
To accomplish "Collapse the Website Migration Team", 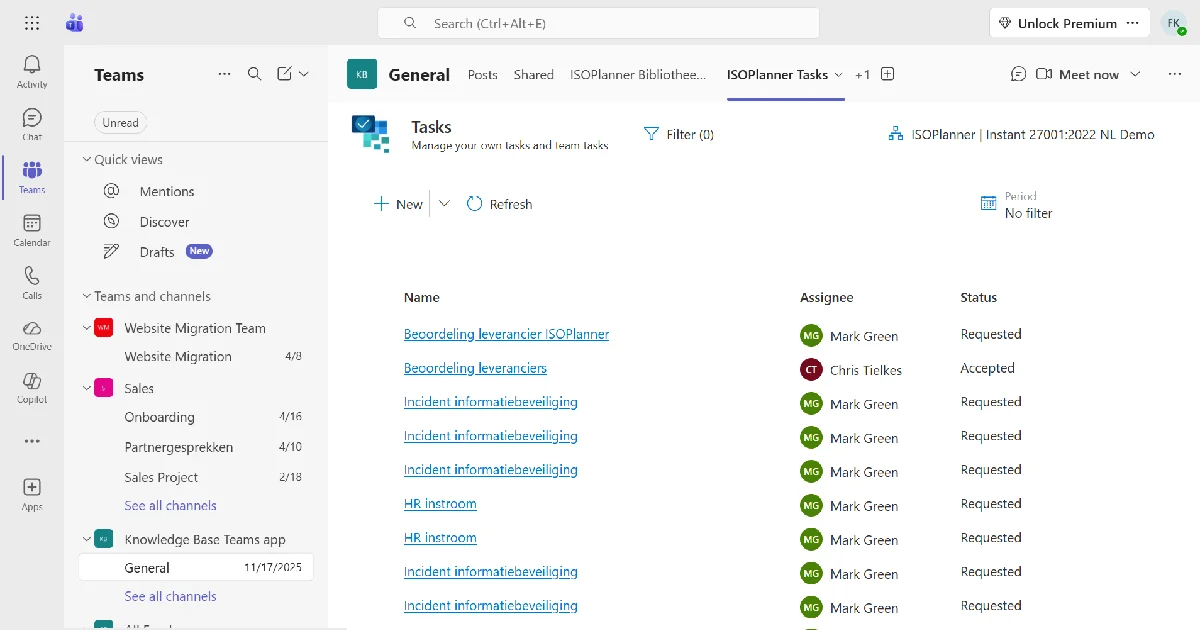I will point(86,328).
